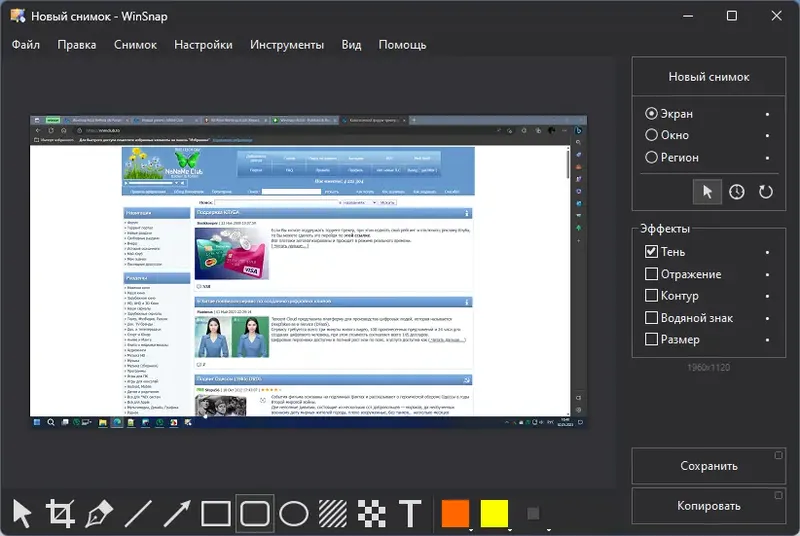The height and width of the screenshot is (536, 800).
Task: Open the Помощь menu
Action: click(x=402, y=45)
